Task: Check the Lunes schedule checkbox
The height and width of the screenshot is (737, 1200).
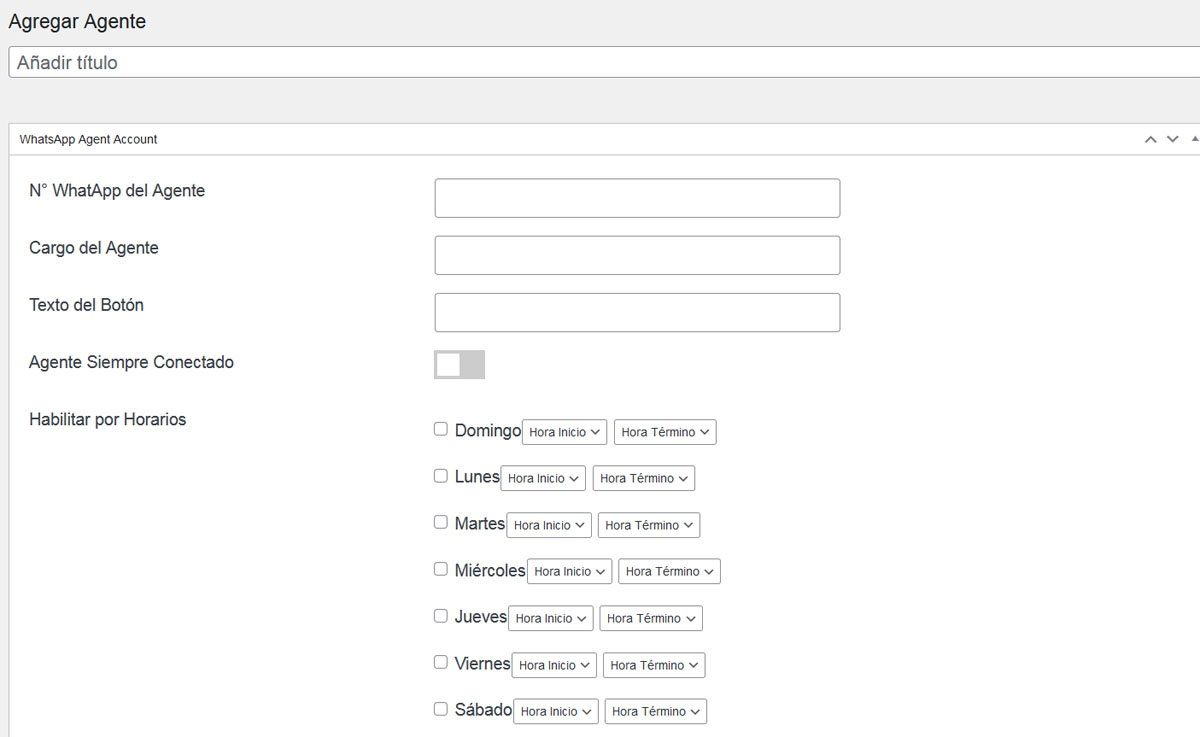Action: [441, 476]
